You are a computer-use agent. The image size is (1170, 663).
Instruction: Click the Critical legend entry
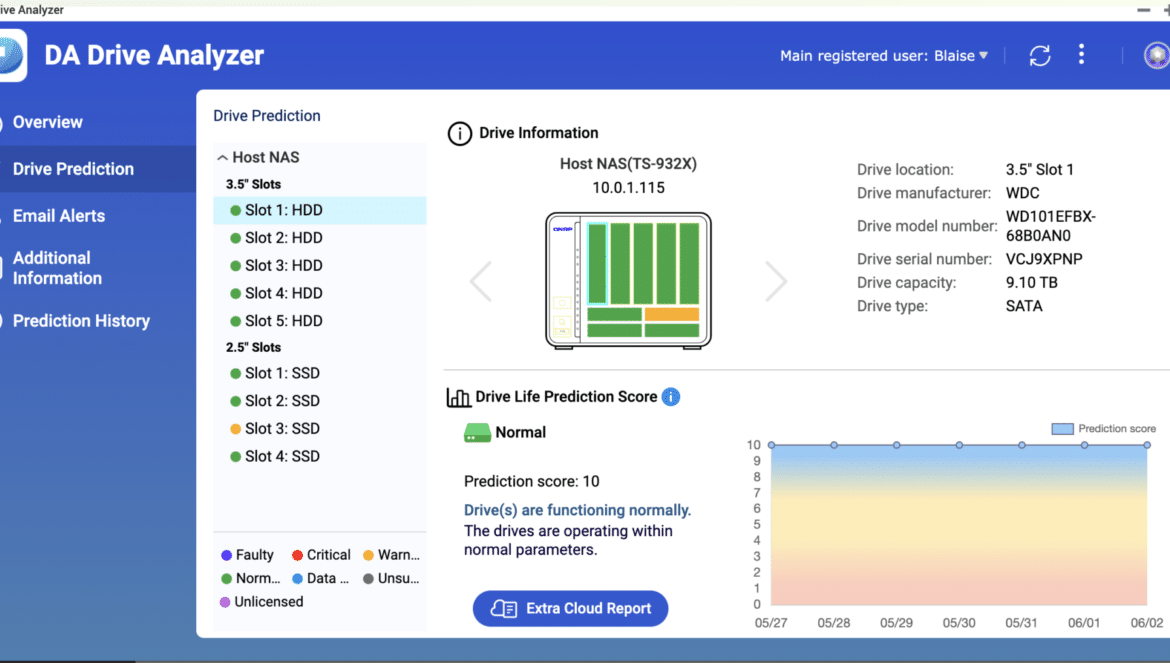pos(321,555)
